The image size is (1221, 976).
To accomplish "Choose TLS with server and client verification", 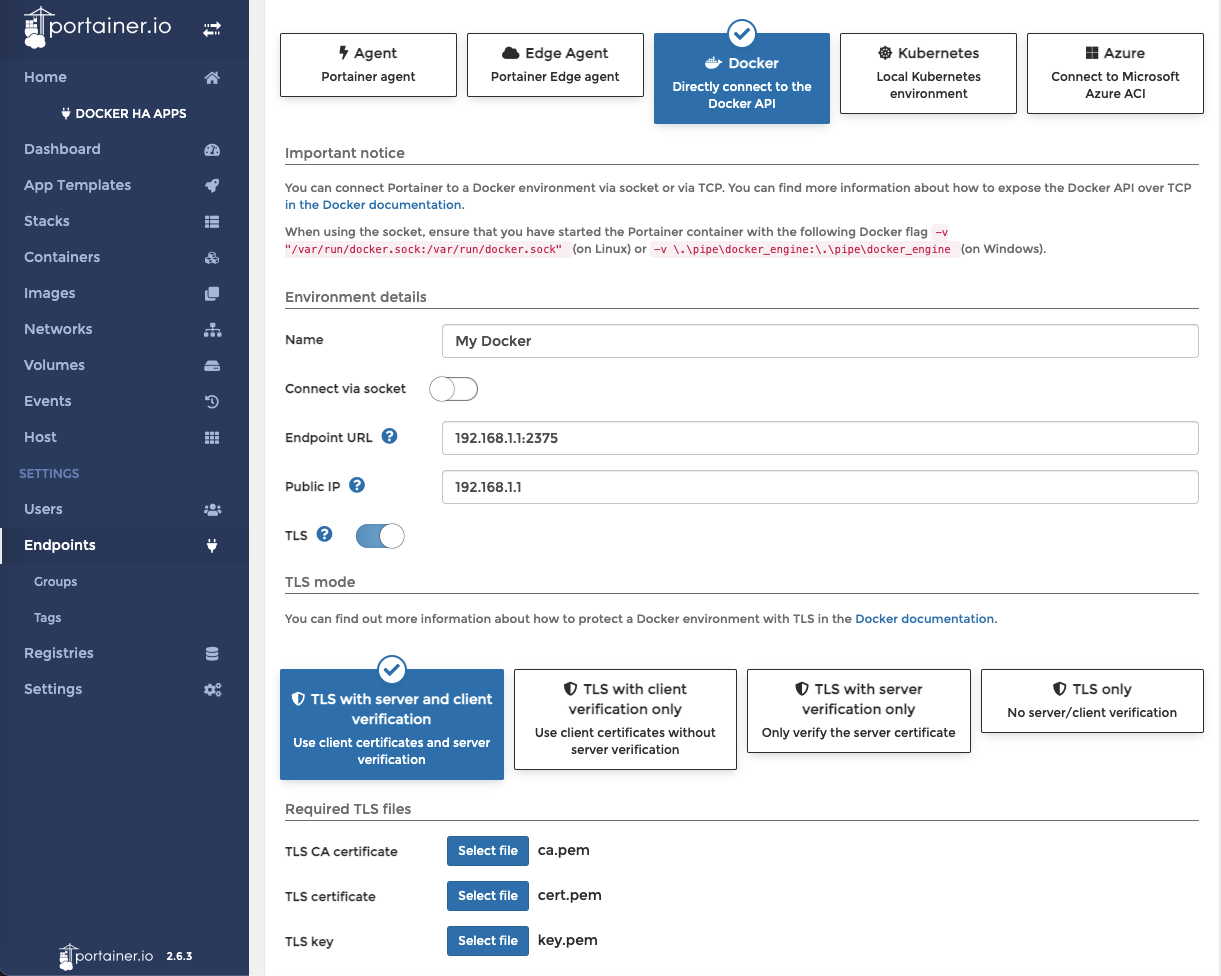I will click(392, 725).
